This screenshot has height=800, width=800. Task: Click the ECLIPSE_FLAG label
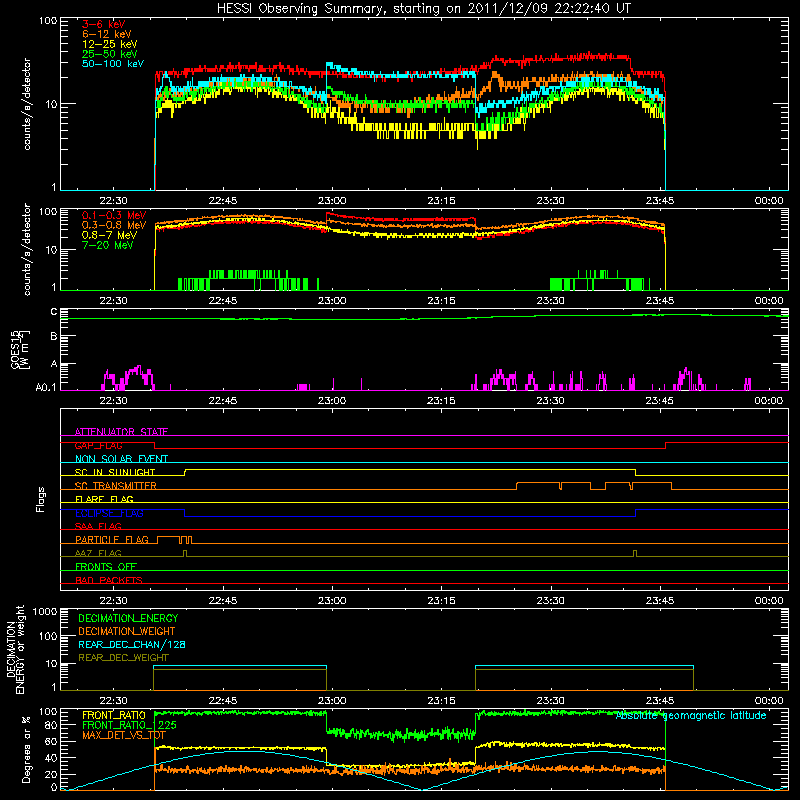[109, 513]
